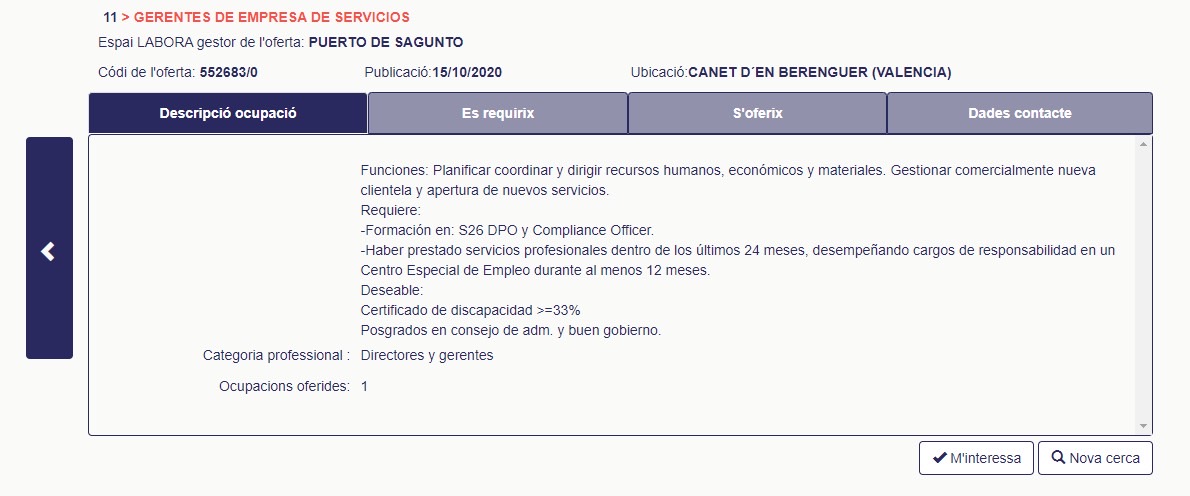
Task: Click the publication date 15/10/2020
Action: coord(467,73)
